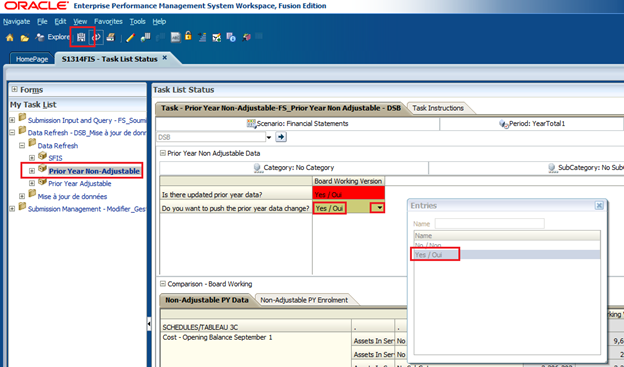
Task: Open the DSB selector dropdown
Action: (x=269, y=137)
